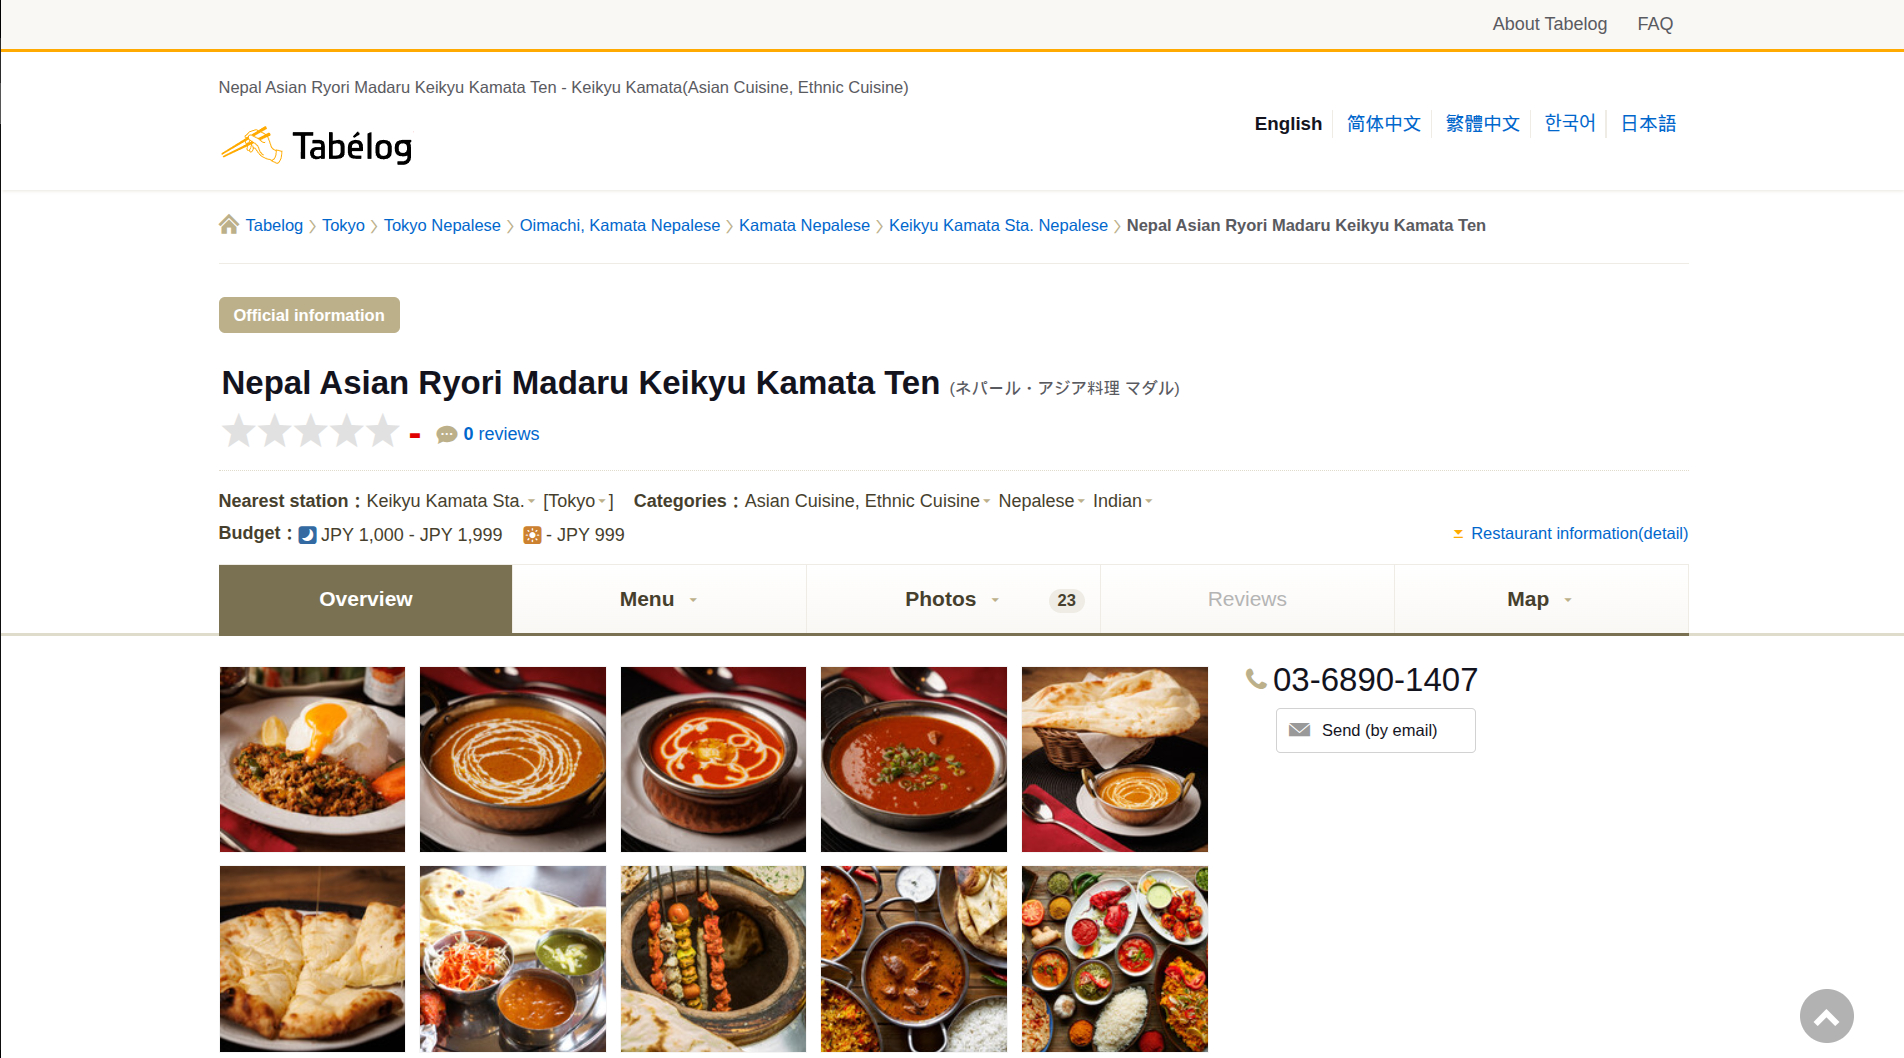
Task: Open the Photos tab
Action: [953, 599]
